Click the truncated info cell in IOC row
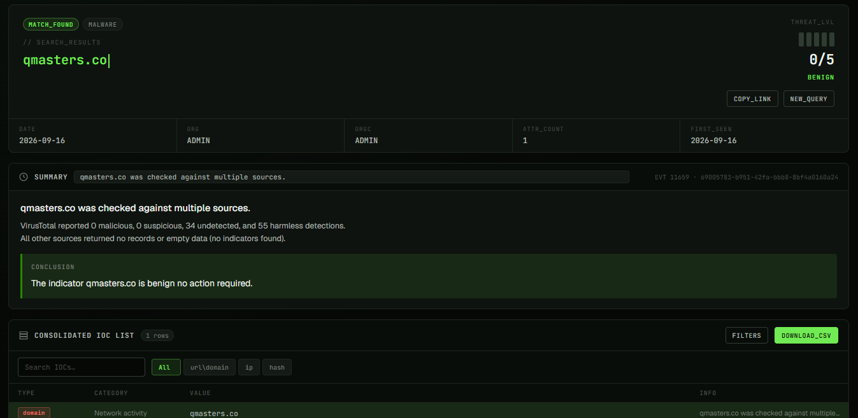Image resolution: width=858 pixels, height=418 pixels. point(769,414)
